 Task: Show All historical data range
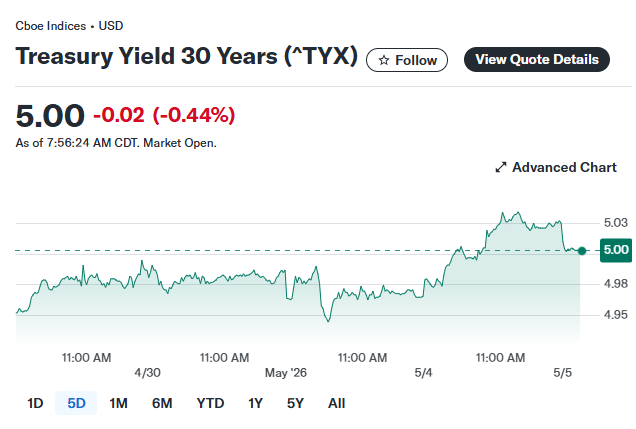click(336, 403)
